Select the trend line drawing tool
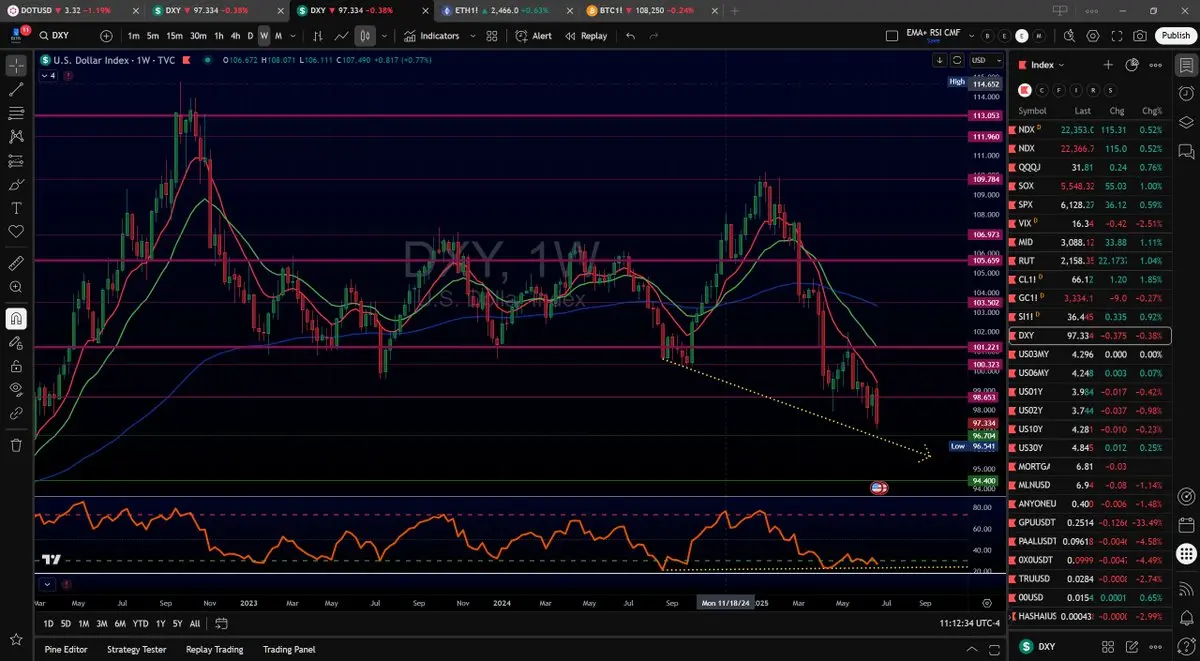Image resolution: width=1200 pixels, height=661 pixels. [16, 89]
